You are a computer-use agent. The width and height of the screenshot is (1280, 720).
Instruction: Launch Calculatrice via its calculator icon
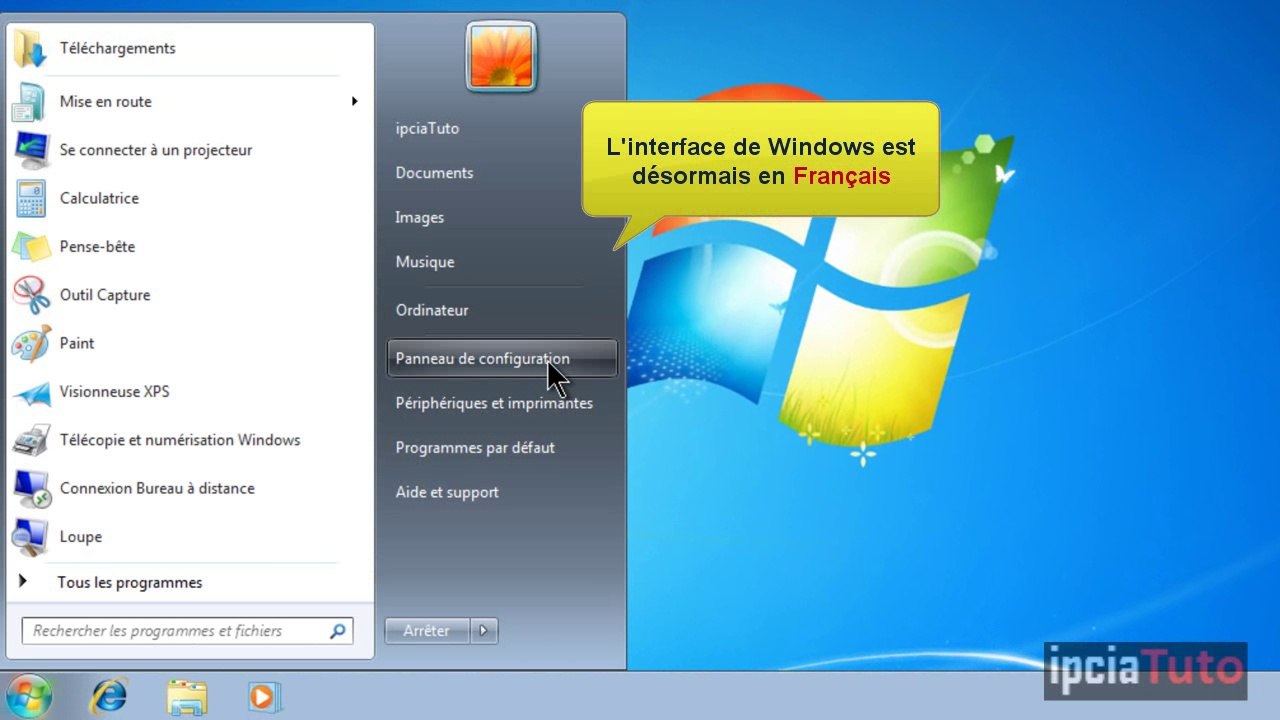(30, 198)
